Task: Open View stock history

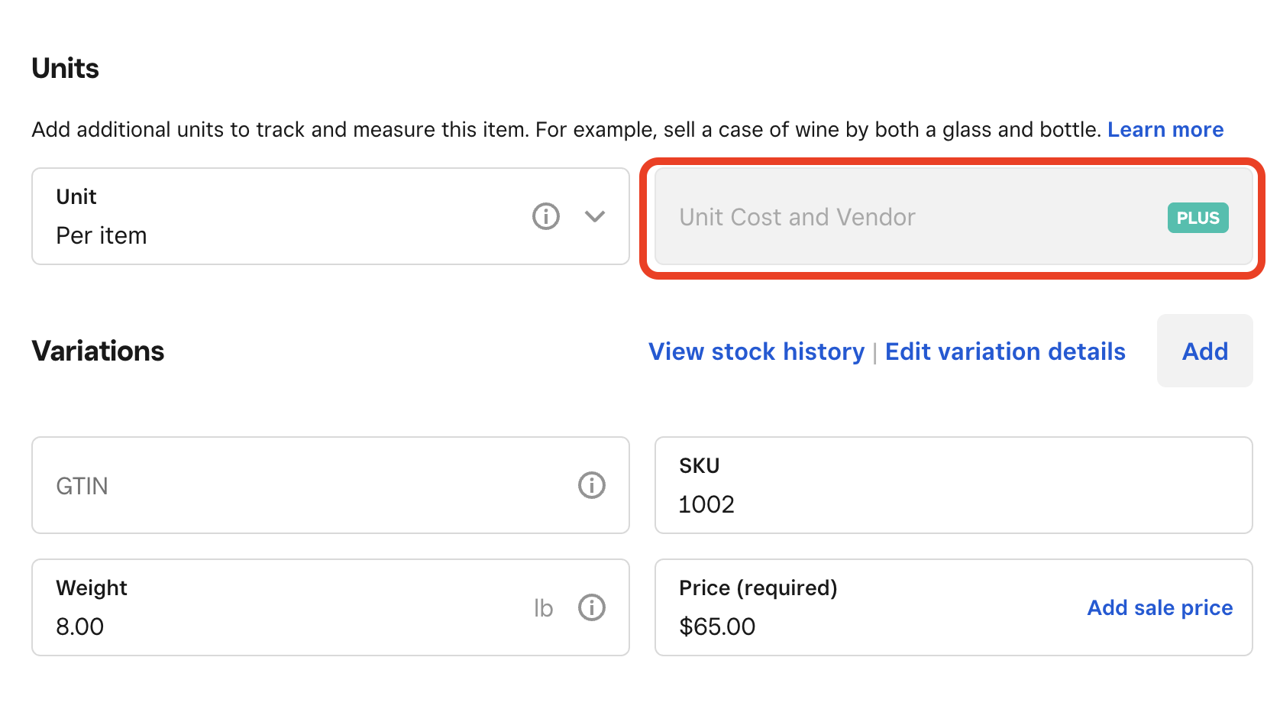Action: (x=756, y=352)
